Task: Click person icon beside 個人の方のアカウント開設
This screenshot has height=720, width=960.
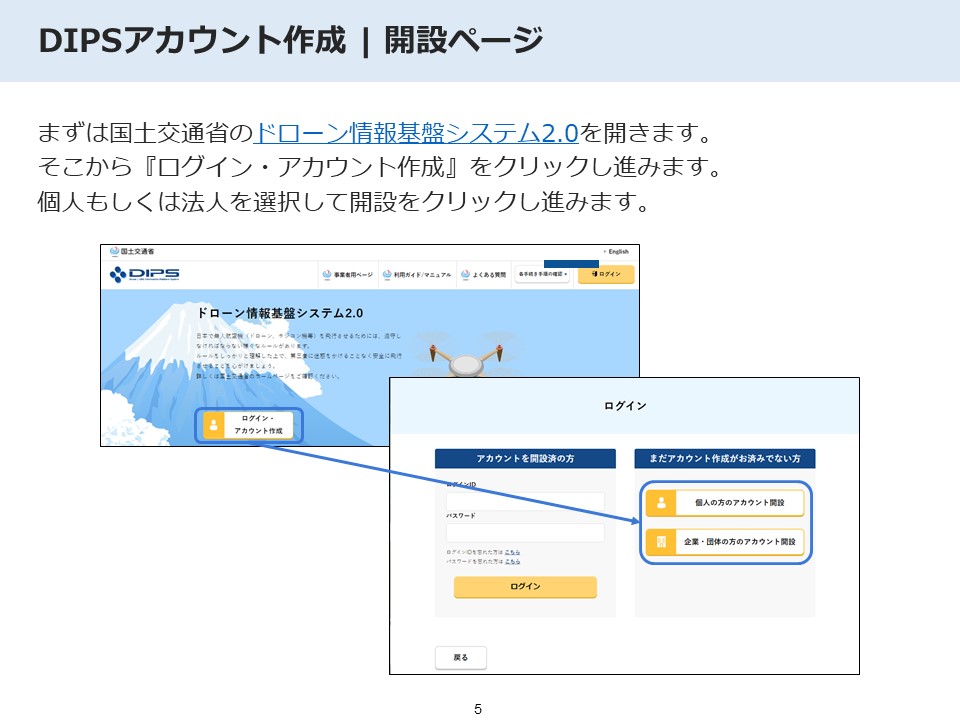Action: tap(661, 503)
